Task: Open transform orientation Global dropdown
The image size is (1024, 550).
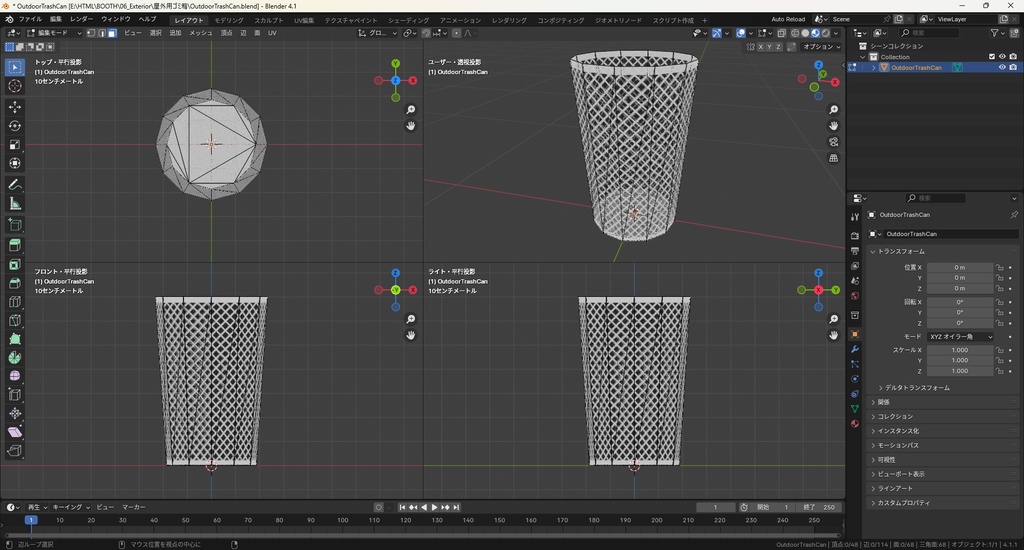Action: pyautogui.click(x=377, y=33)
